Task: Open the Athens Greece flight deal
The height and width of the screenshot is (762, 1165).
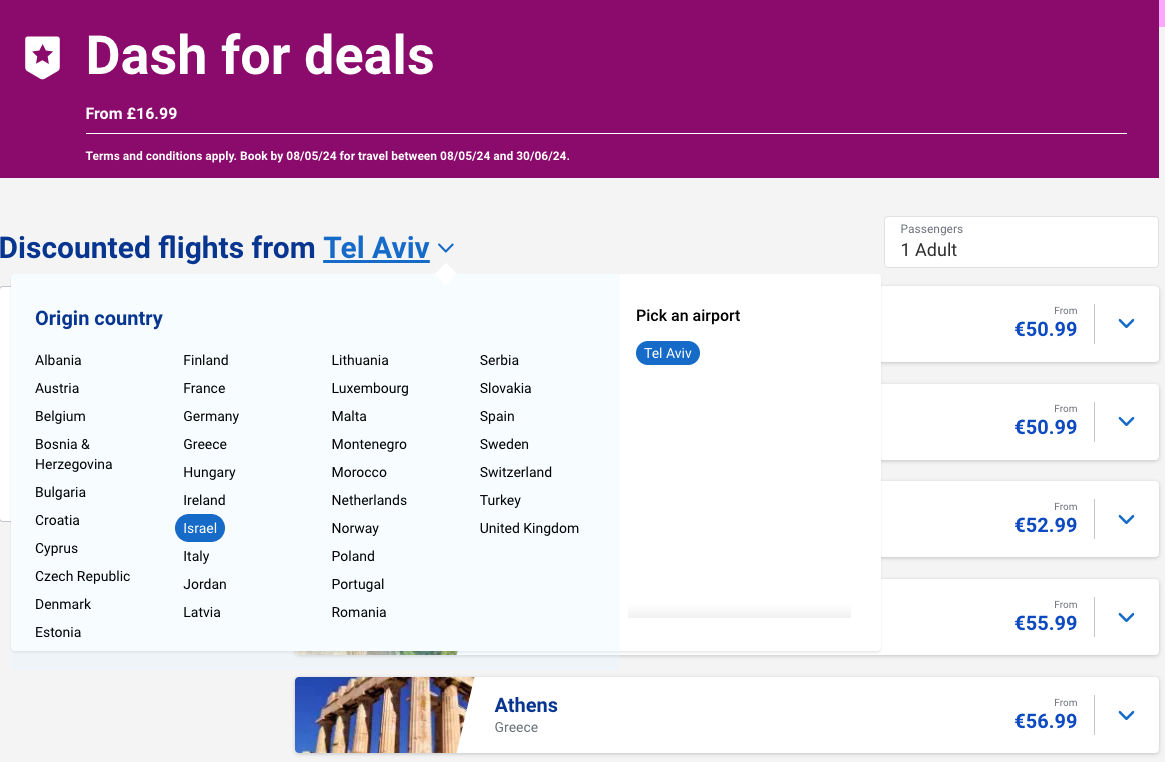Action: coord(526,706)
